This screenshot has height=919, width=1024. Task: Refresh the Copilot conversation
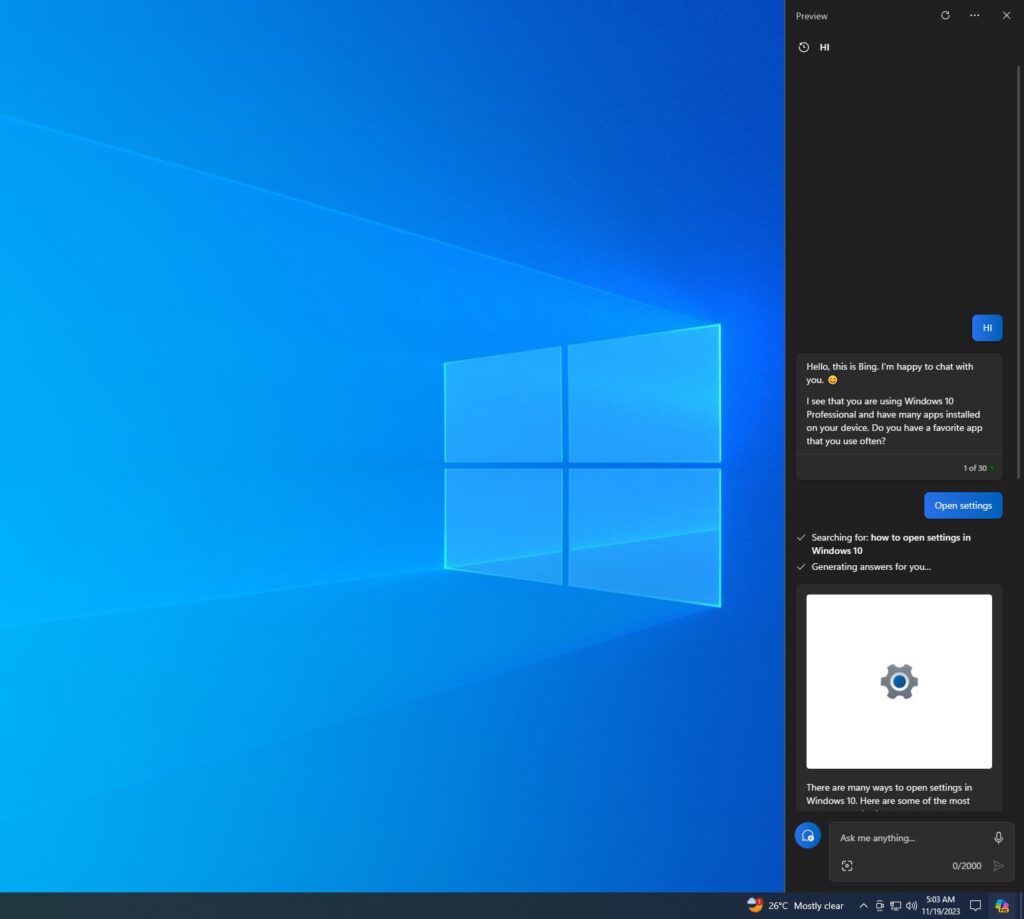944,15
